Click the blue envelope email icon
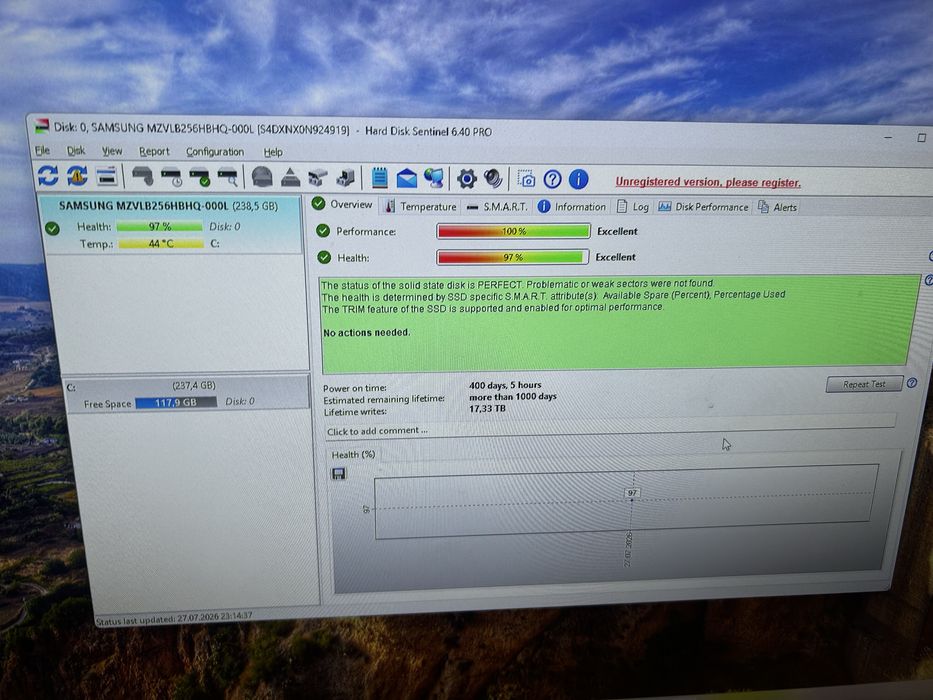Screen dimensions: 933x700 coord(407,178)
